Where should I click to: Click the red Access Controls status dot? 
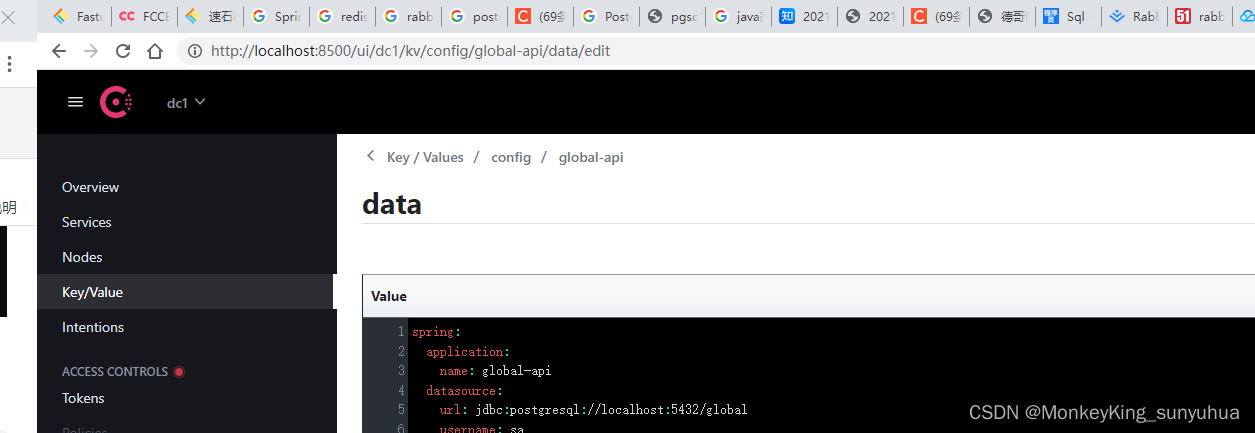[179, 372]
